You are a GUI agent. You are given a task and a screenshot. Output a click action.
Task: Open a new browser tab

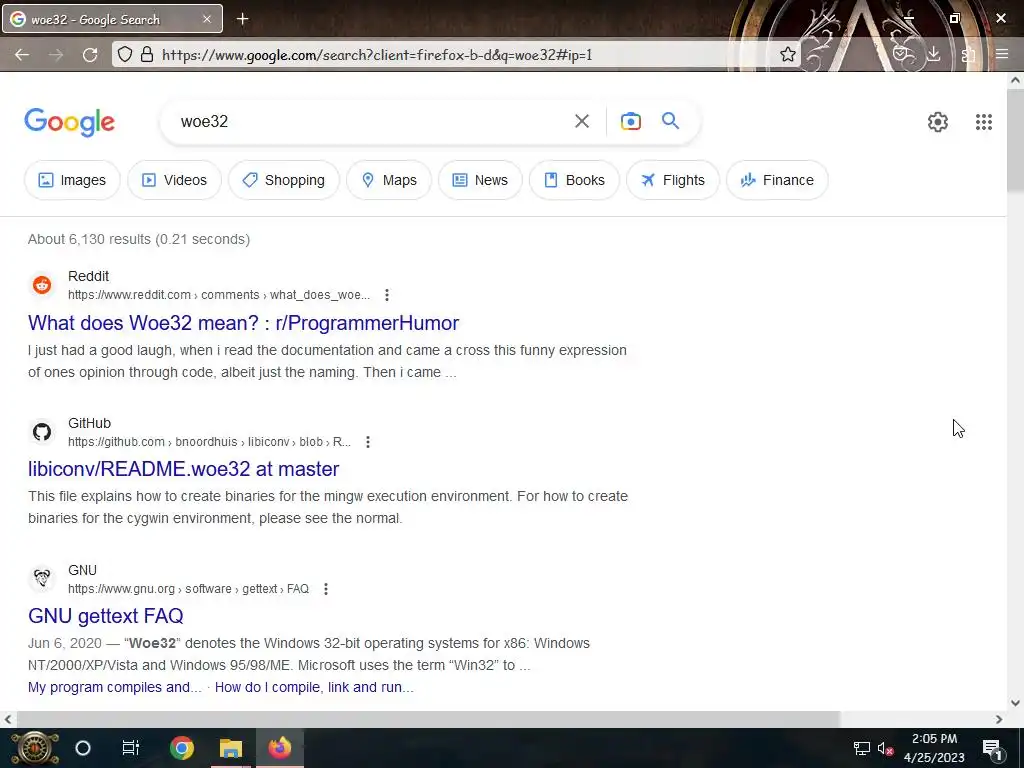coord(242,19)
